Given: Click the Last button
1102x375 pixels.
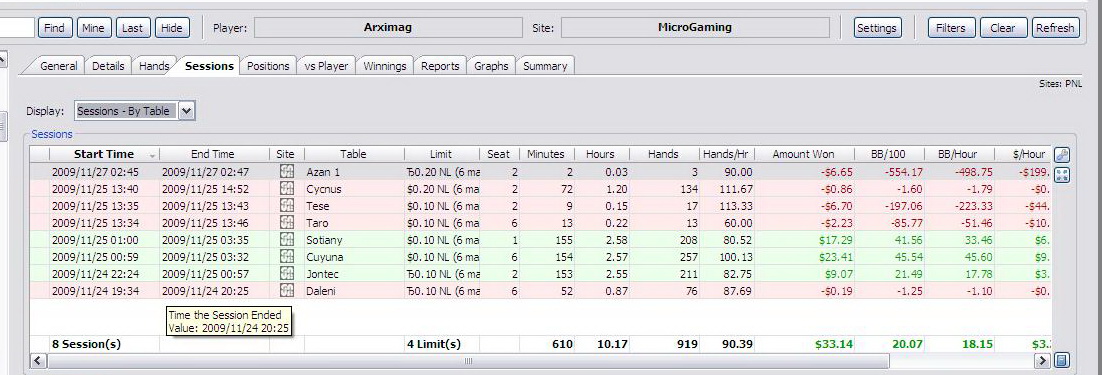Looking at the screenshot, I should click(132, 28).
